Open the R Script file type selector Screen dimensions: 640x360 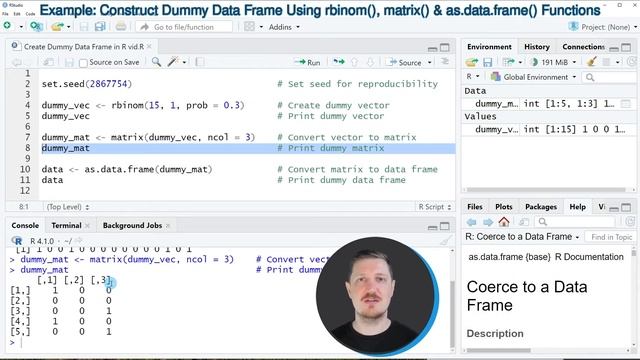click(435, 207)
